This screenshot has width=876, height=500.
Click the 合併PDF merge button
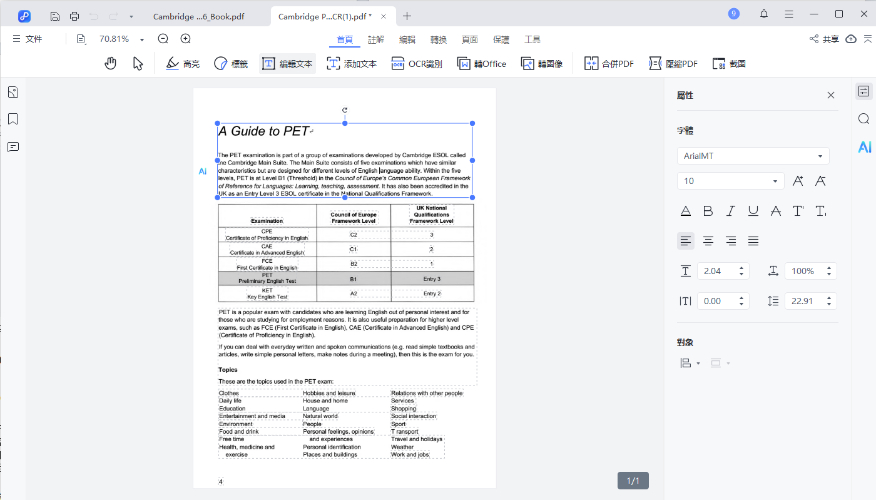coord(609,63)
